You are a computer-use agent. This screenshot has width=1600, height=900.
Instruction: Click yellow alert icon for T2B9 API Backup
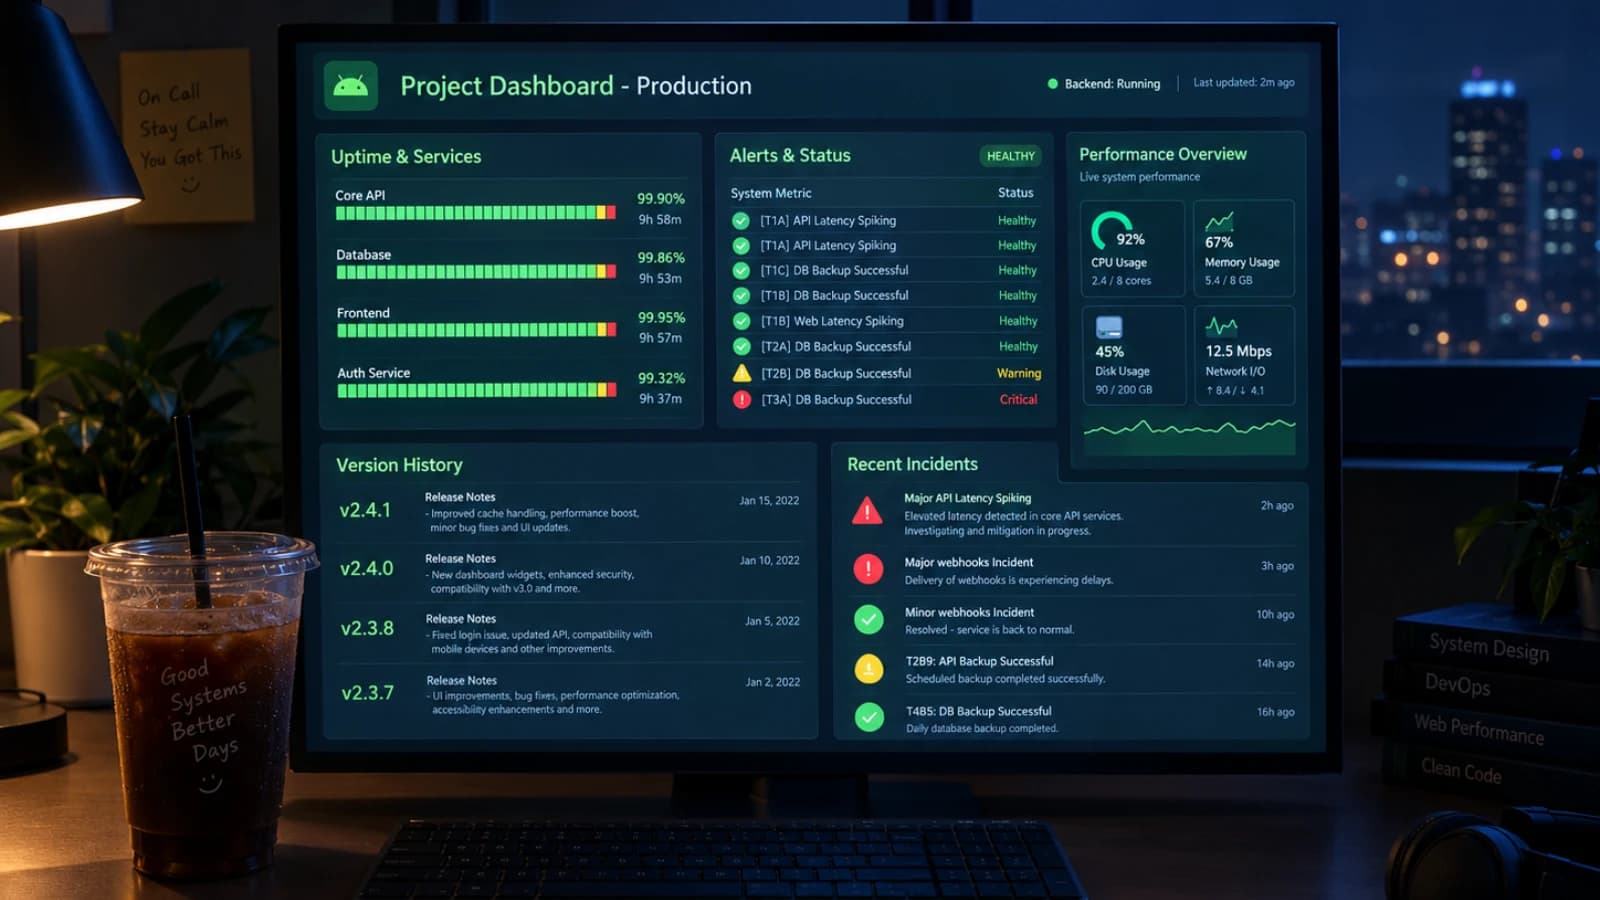point(869,668)
